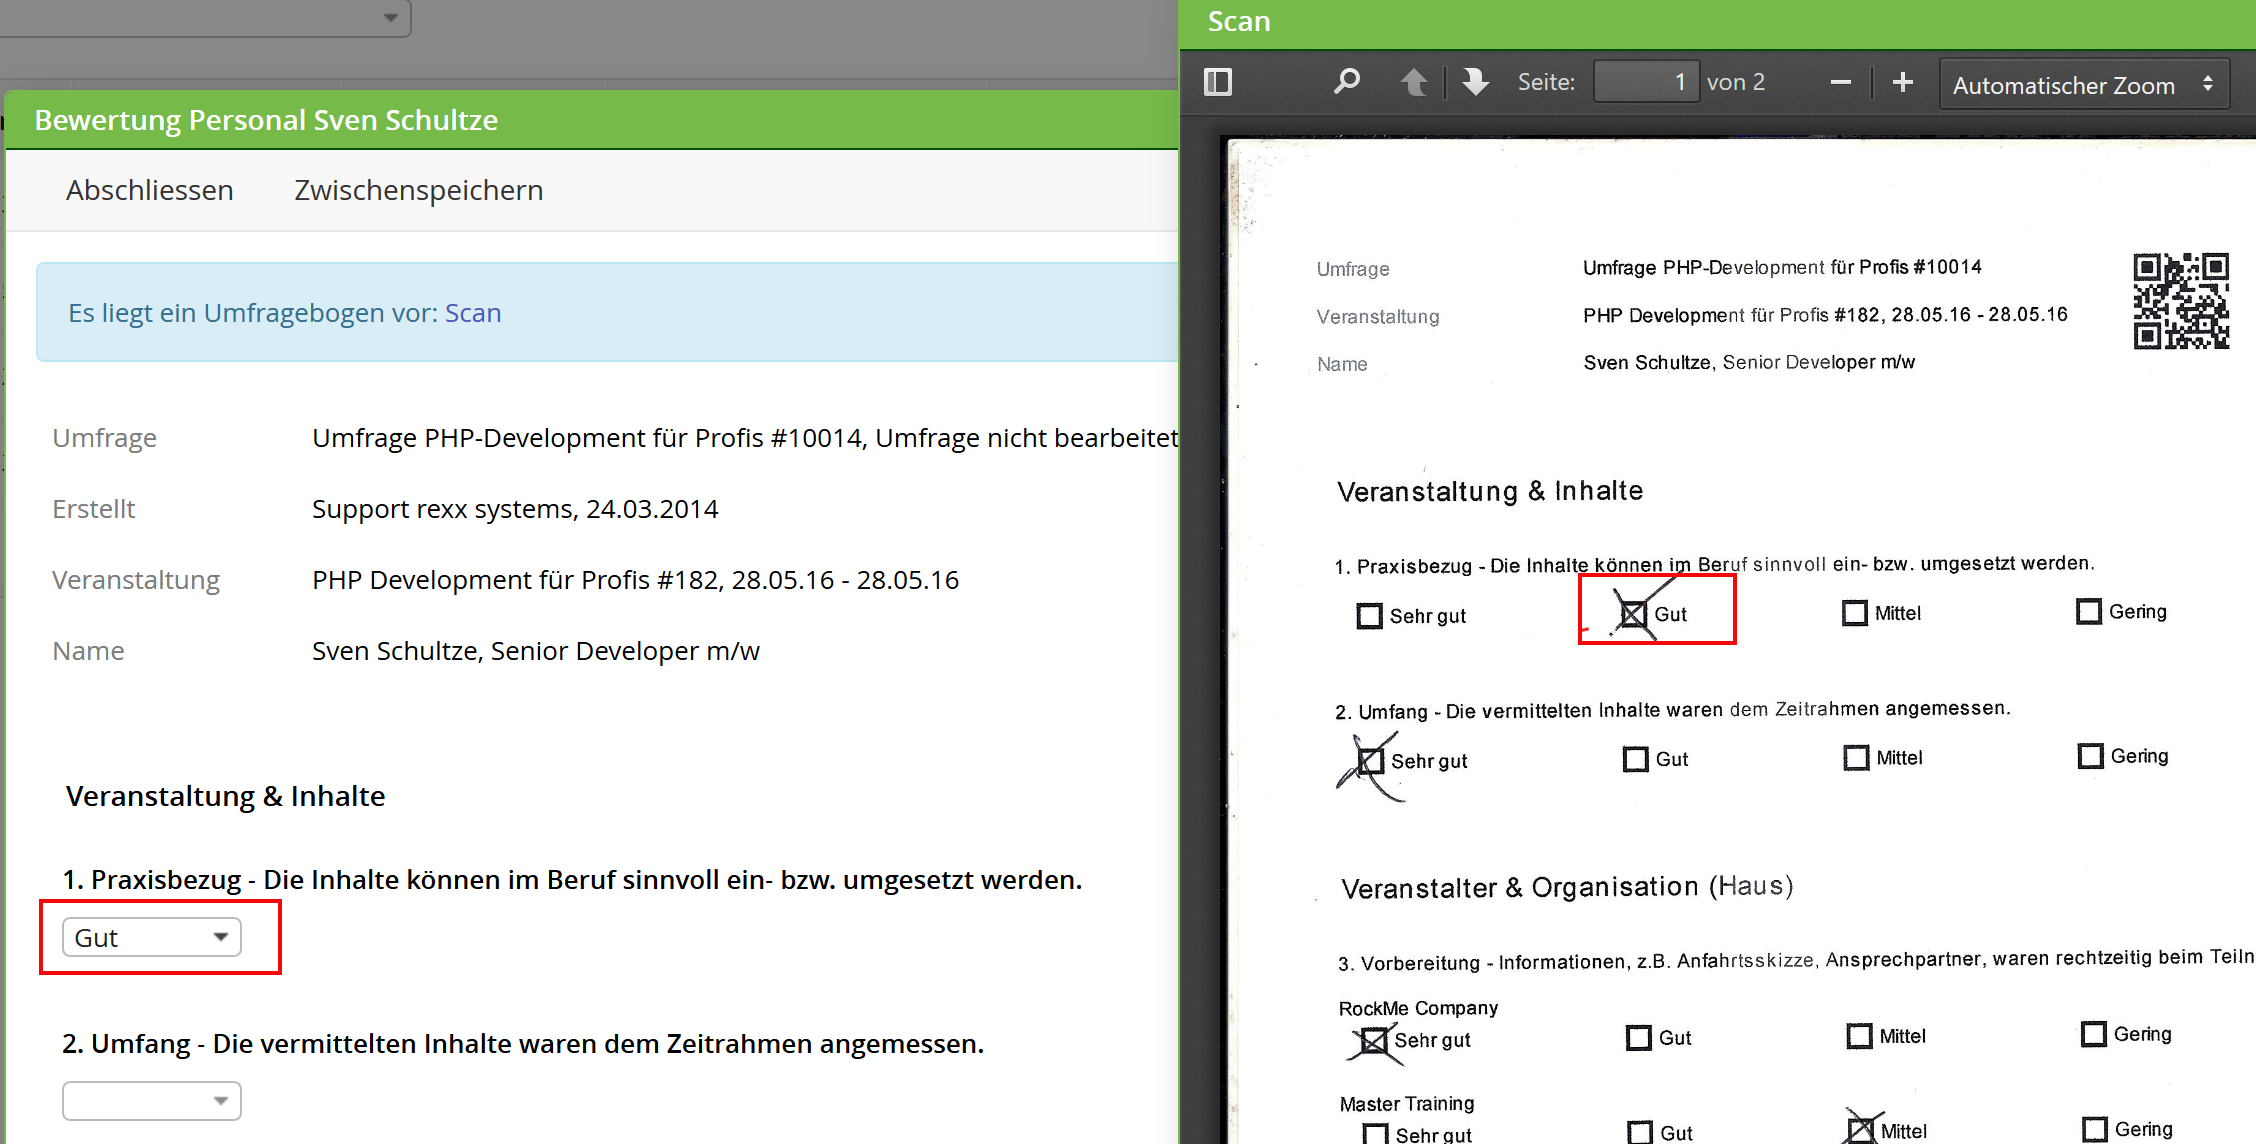
Task: Go to previous page arrow
Action: click(x=1414, y=82)
